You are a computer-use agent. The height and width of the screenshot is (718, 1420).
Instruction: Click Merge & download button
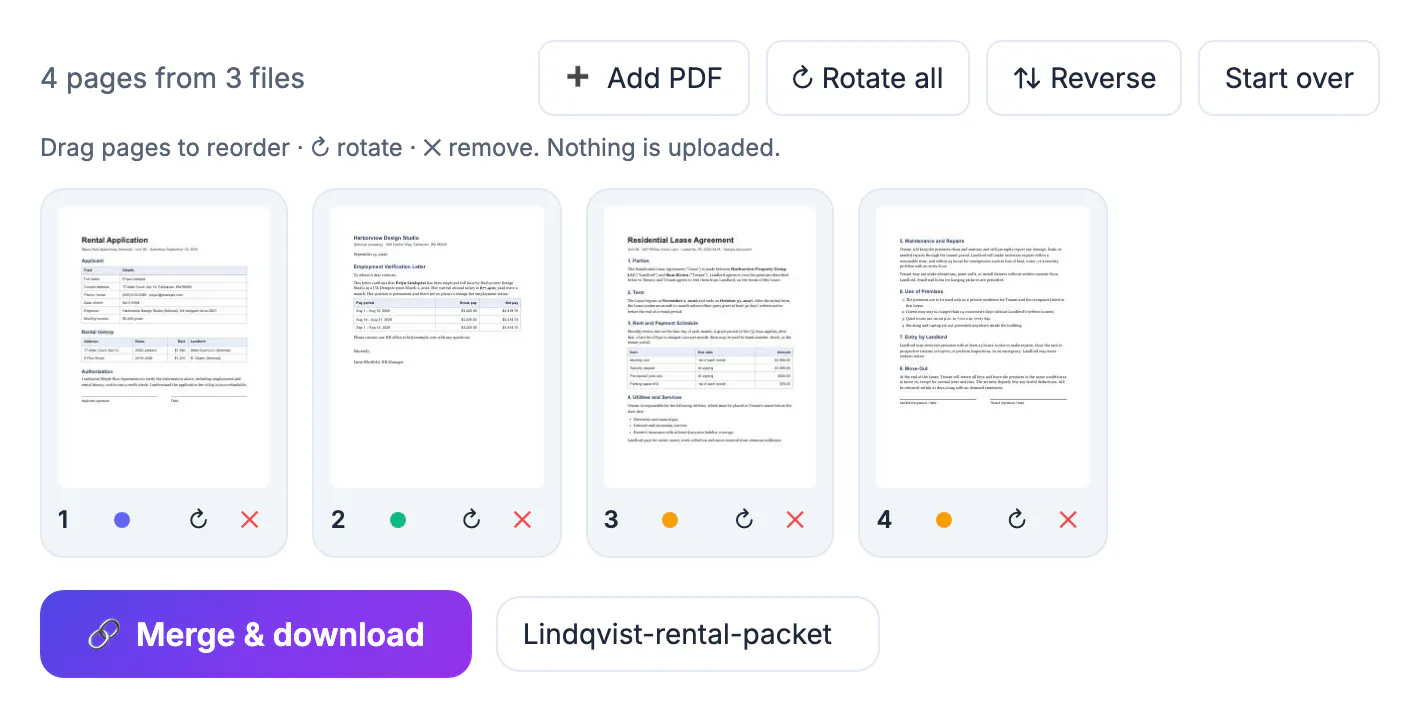point(256,634)
